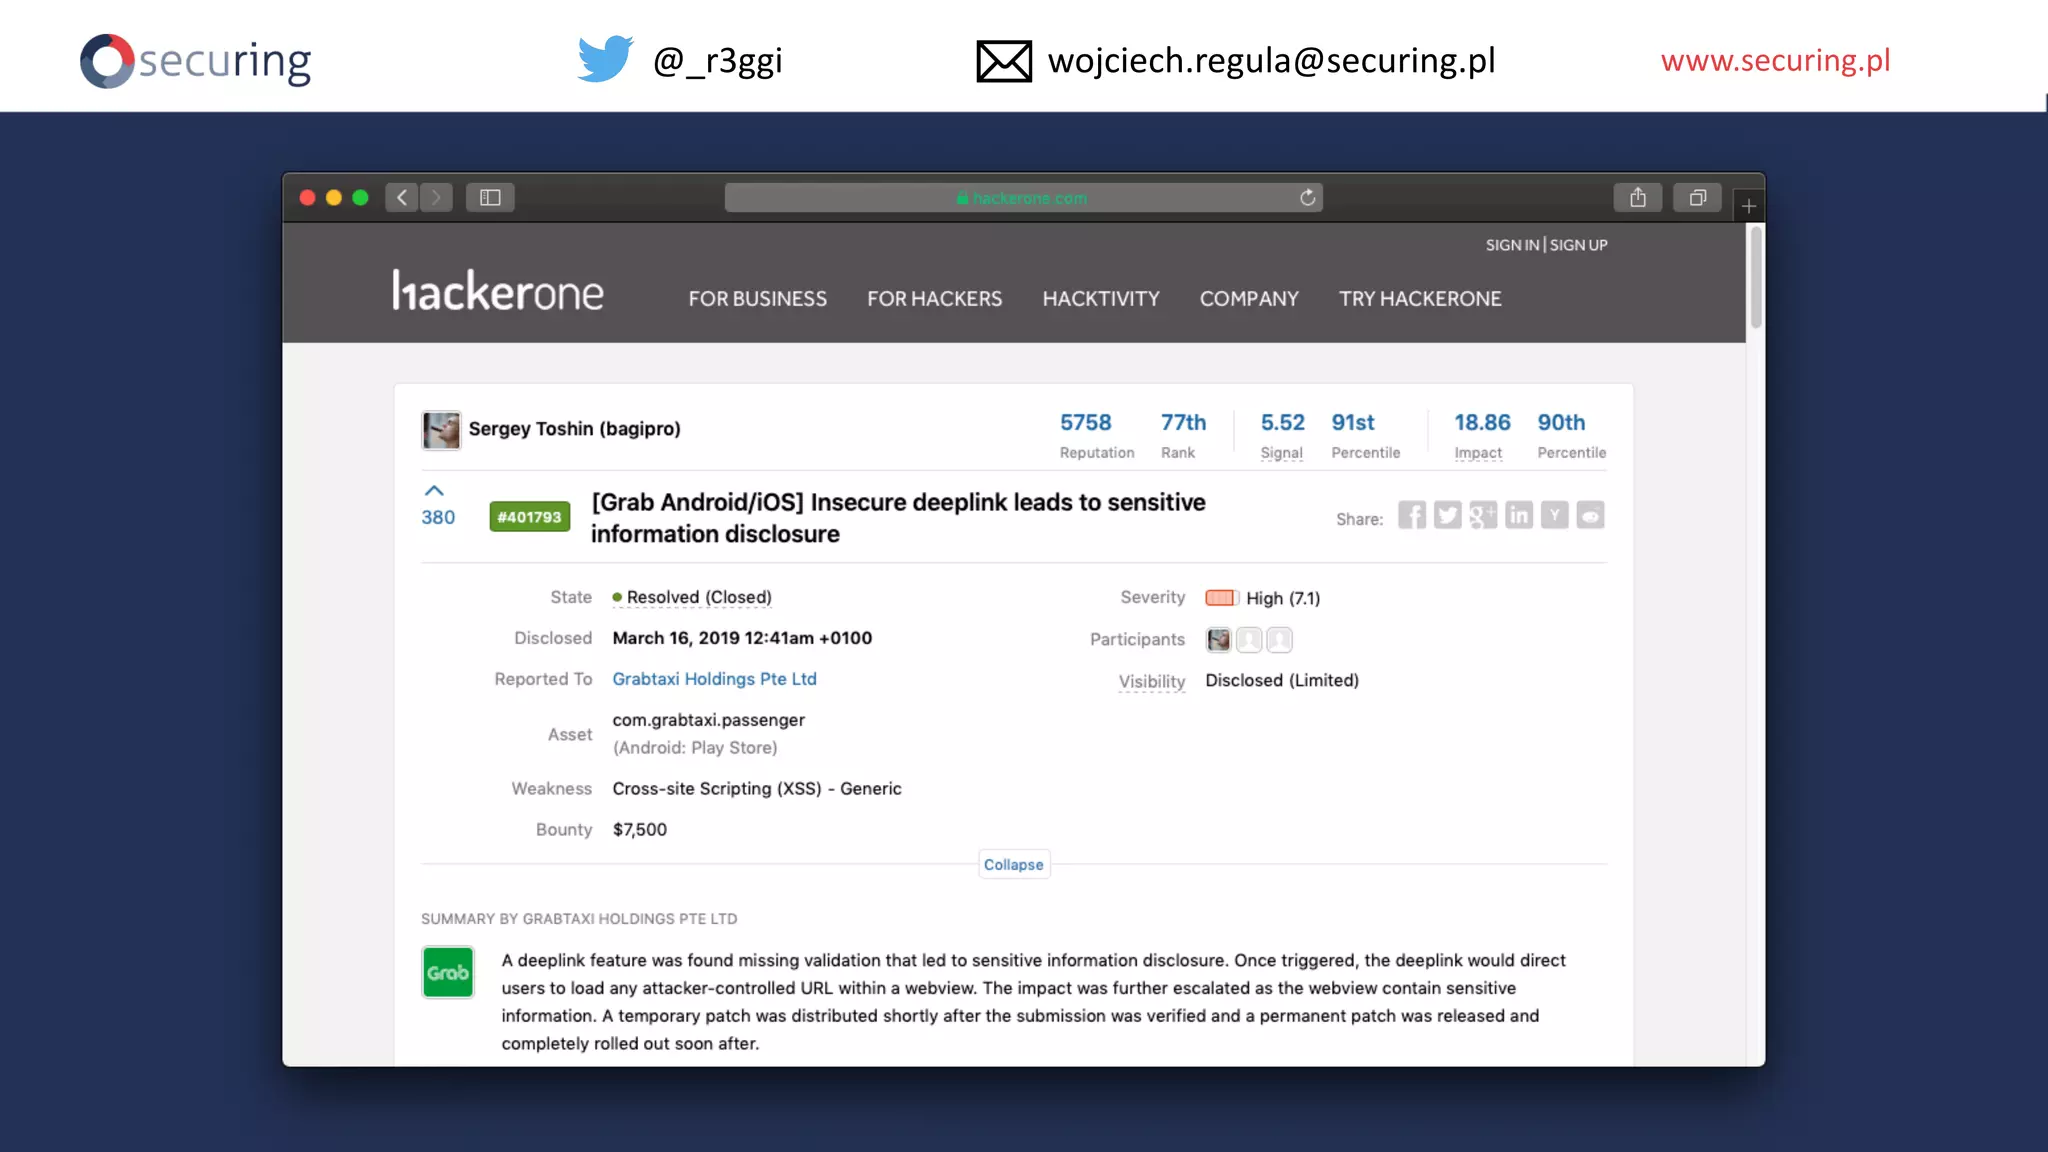This screenshot has height=1152, width=2048.
Task: Click the Twitter bird icon in slide header
Action: click(x=605, y=59)
